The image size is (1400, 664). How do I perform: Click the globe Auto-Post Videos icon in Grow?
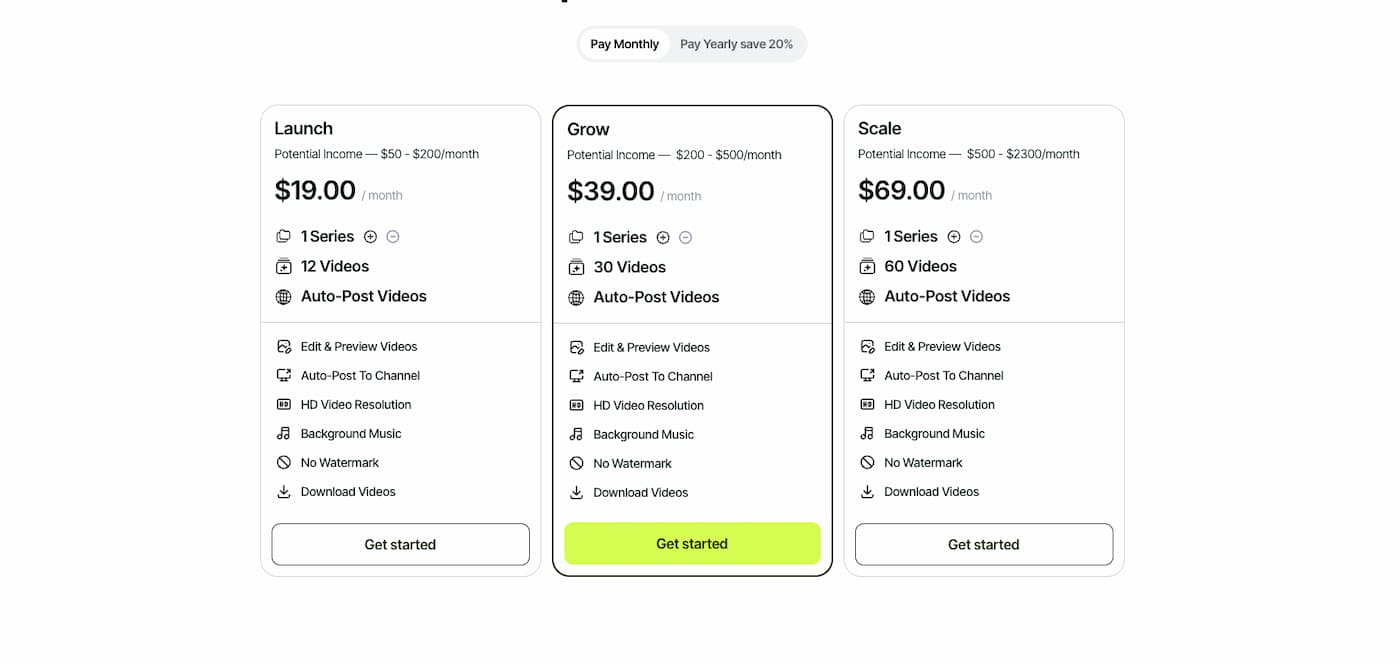tap(576, 297)
